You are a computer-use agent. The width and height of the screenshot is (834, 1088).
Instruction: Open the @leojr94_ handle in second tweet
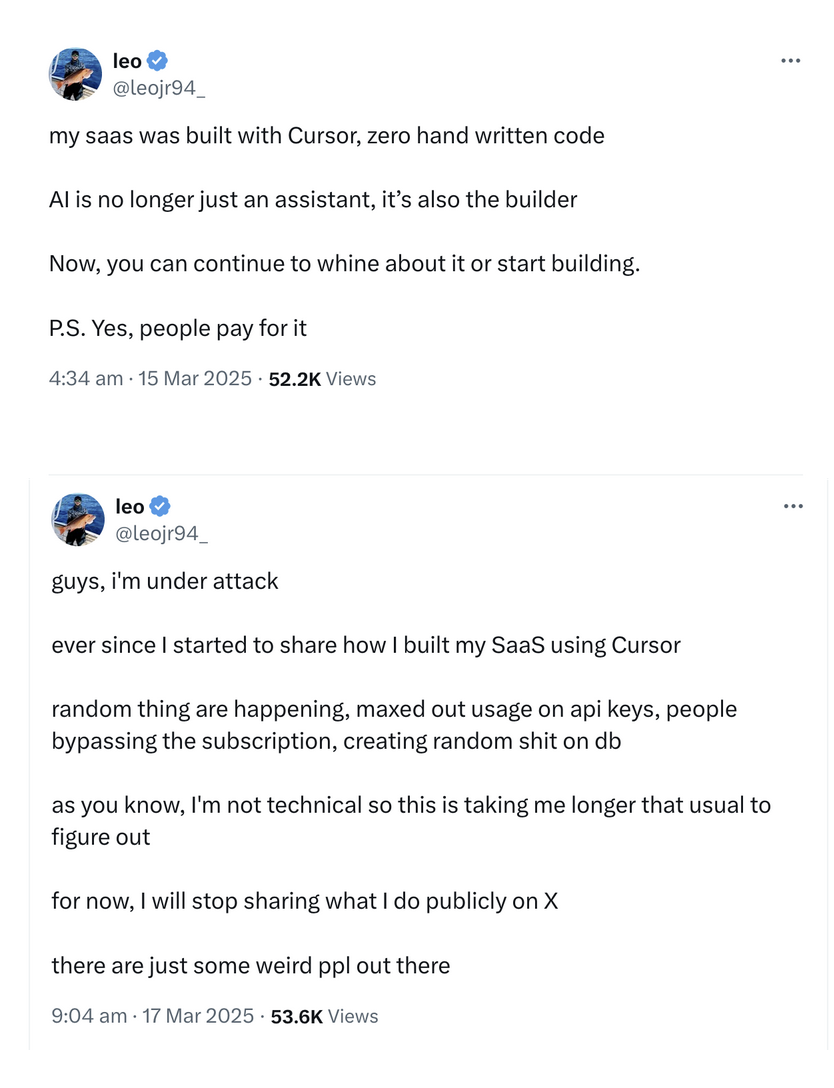click(162, 534)
